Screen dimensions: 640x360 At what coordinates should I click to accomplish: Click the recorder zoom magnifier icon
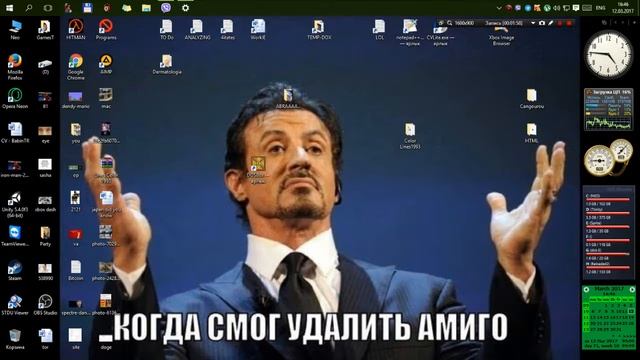tap(449, 23)
